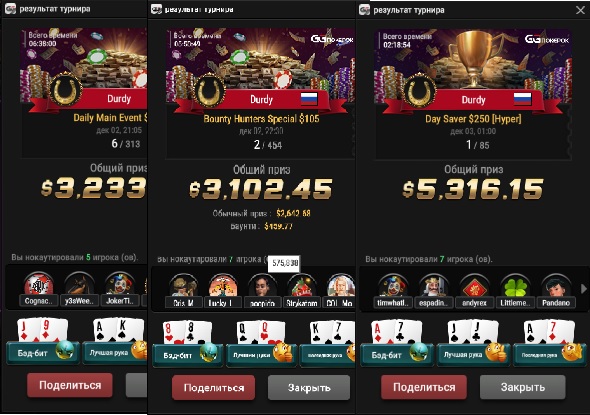The height and width of the screenshot is (415, 590).
Task: Expand knocked-out players list with right arrow
Action: (x=583, y=289)
